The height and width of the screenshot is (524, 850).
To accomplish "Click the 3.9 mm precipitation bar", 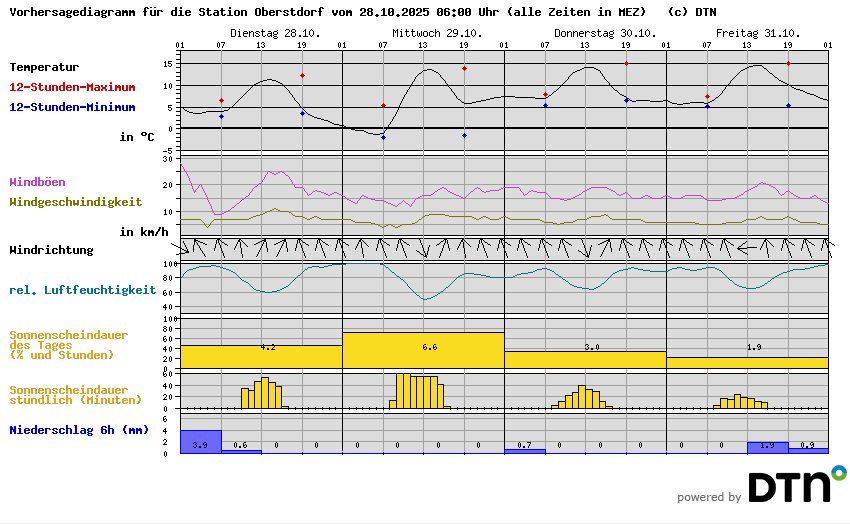I will click(x=200, y=442).
